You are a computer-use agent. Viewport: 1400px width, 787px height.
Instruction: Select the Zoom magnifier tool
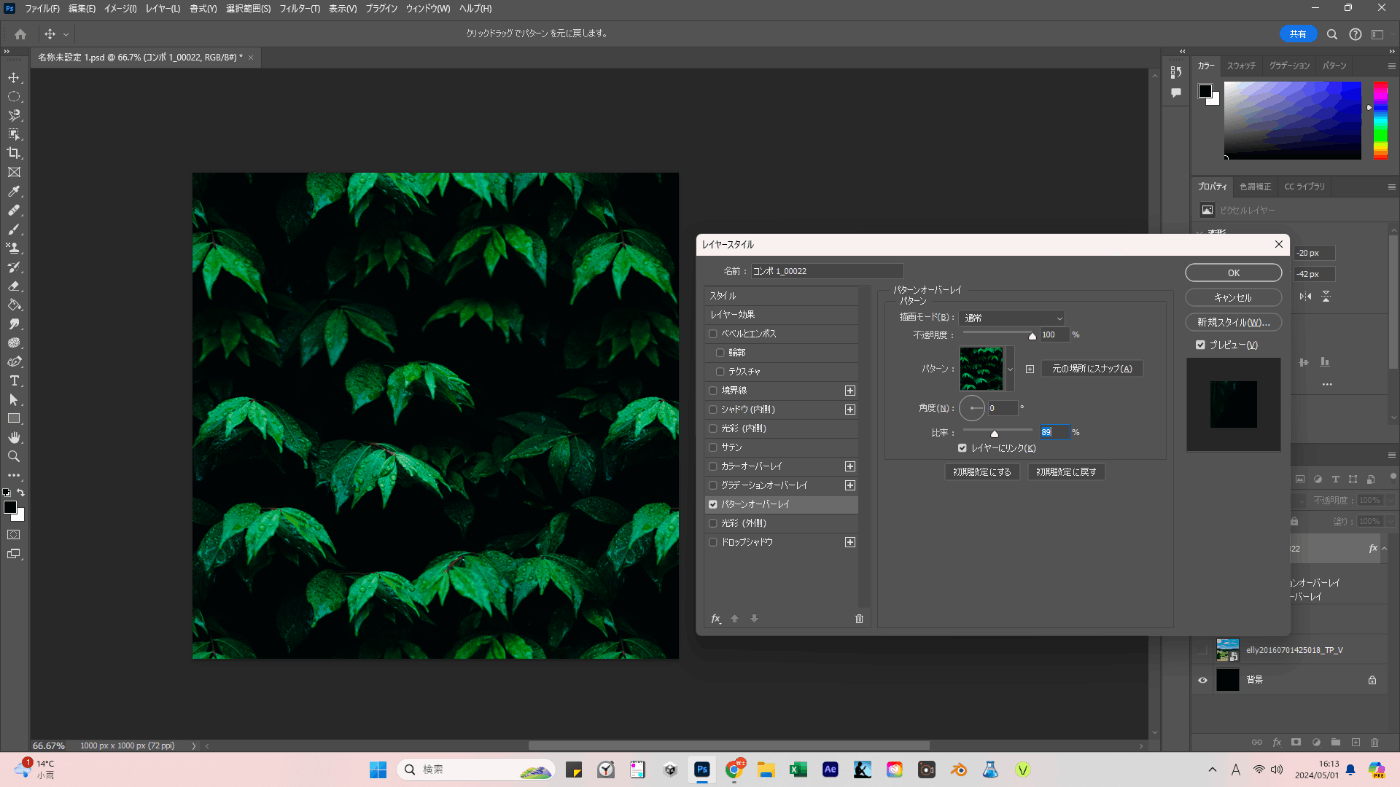coord(14,456)
